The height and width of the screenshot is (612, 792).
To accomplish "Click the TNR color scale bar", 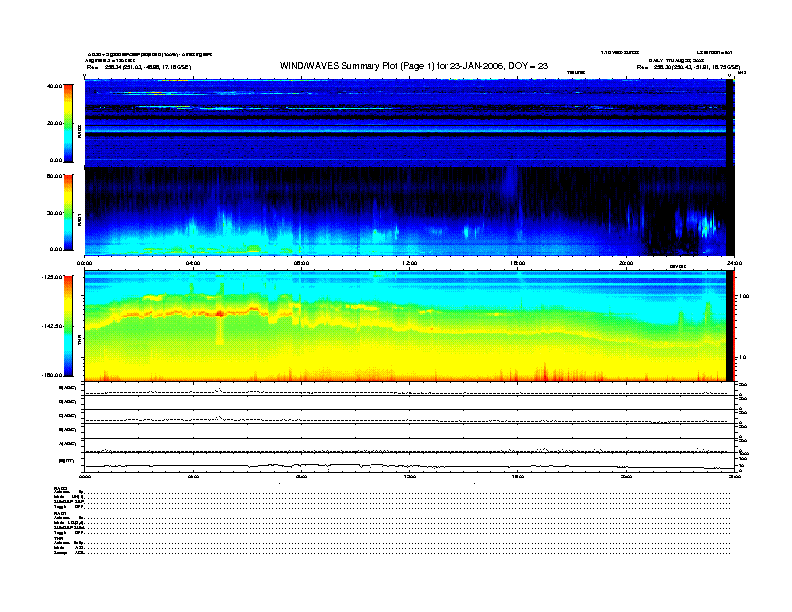I will pyautogui.click(x=68, y=326).
